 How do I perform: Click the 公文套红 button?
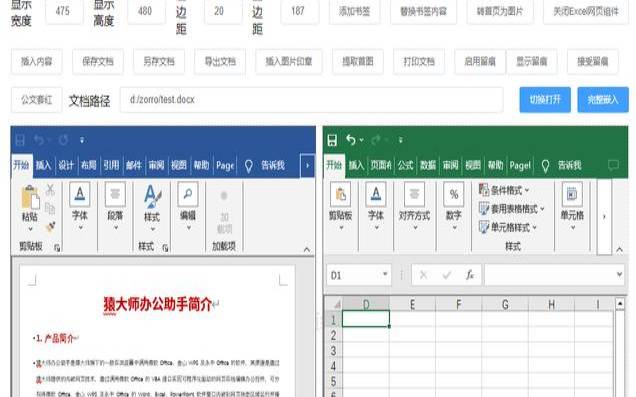37,100
